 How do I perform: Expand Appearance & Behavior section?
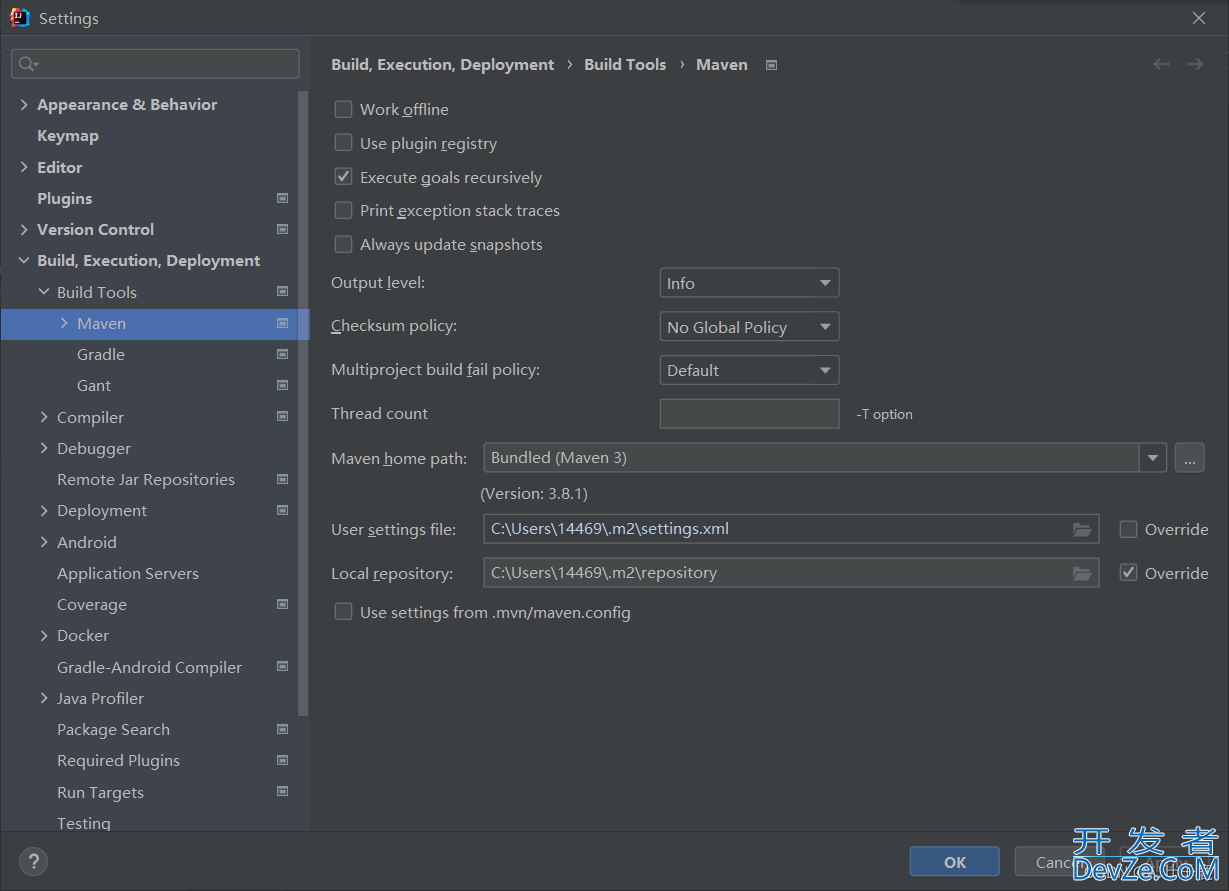tap(24, 104)
